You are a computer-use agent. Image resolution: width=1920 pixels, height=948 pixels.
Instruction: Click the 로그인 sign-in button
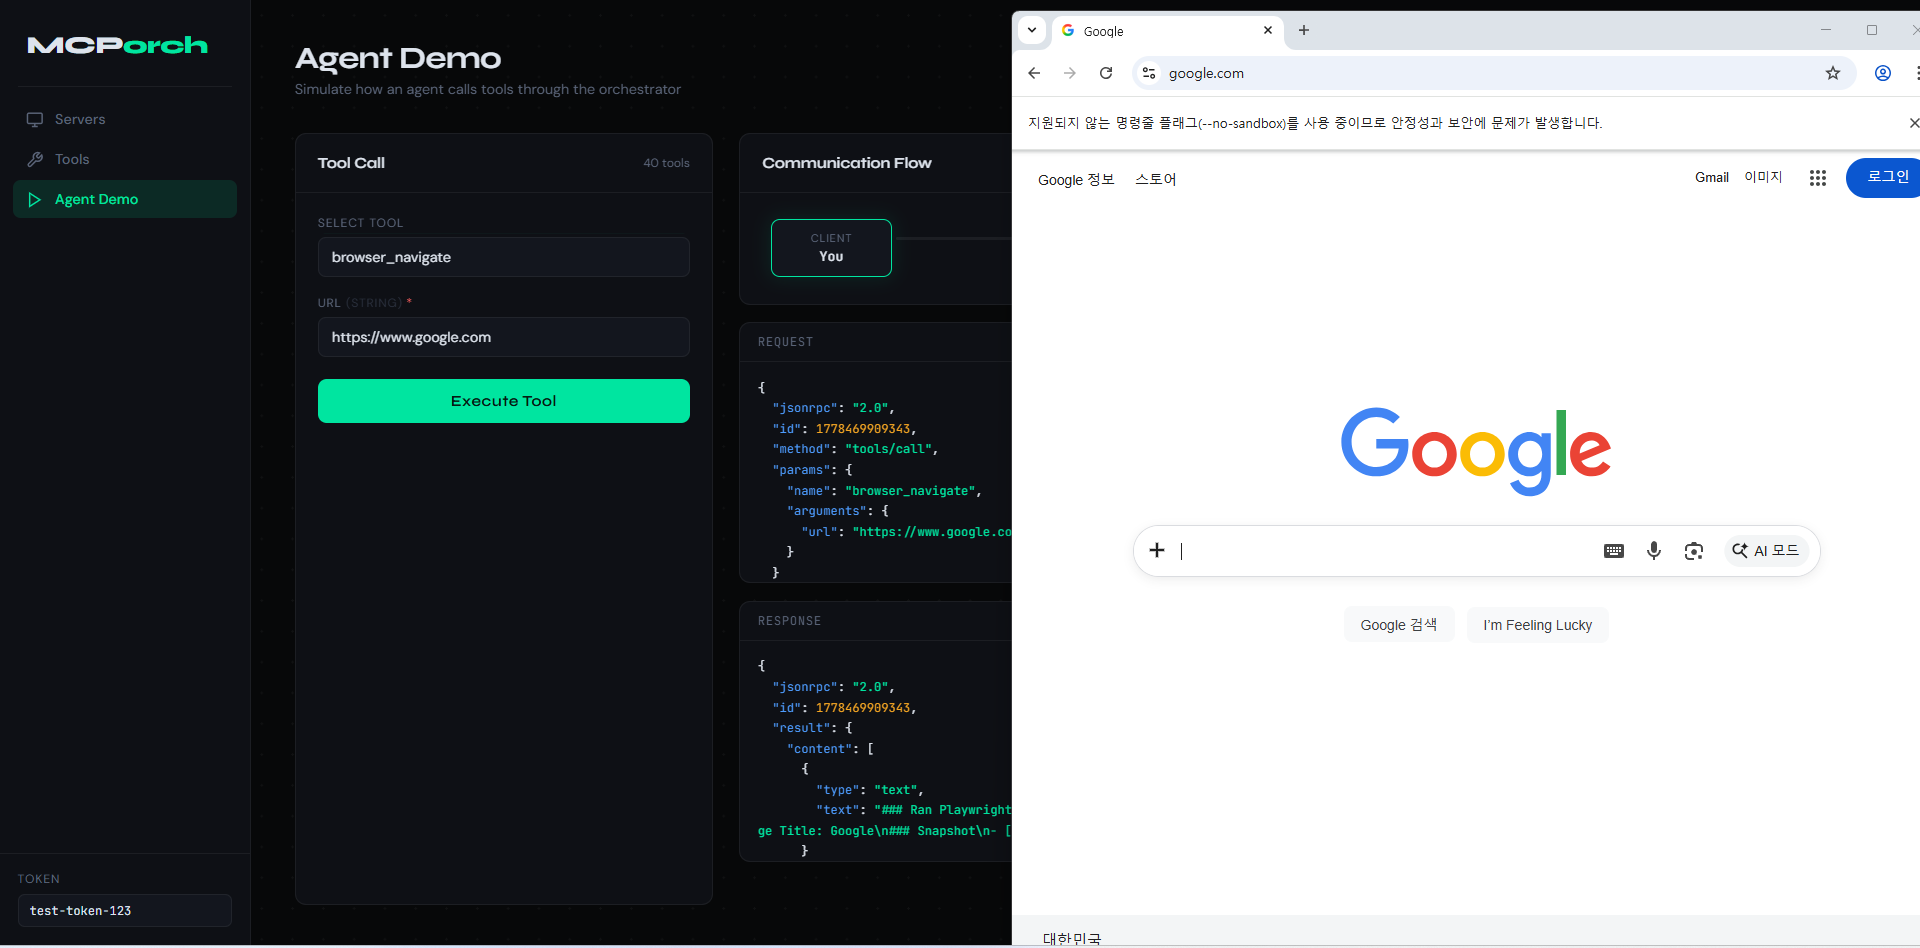tap(1885, 177)
